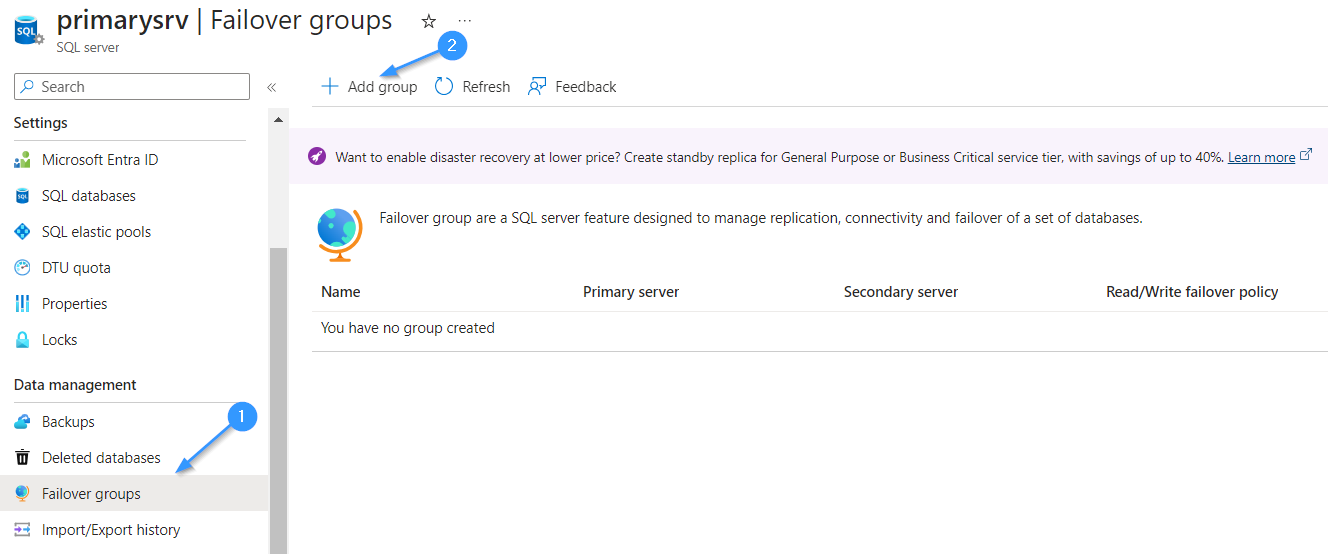Image resolution: width=1328 pixels, height=554 pixels.
Task: Click the external link icon after Learn more
Action: 1305,156
